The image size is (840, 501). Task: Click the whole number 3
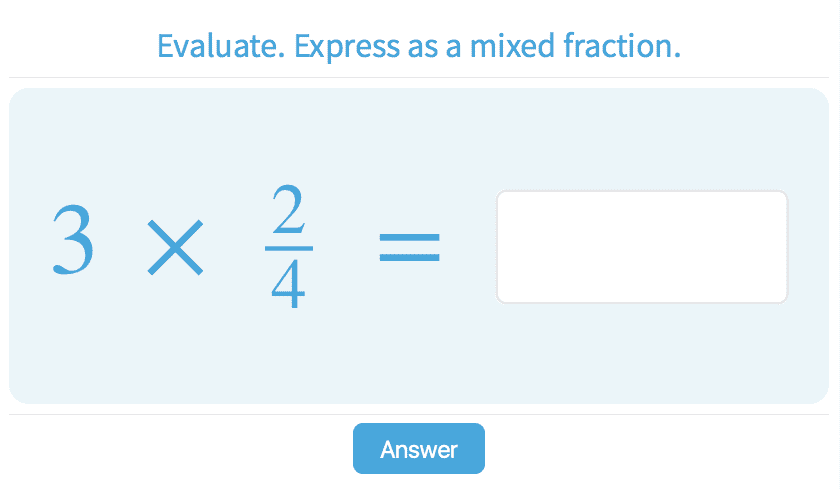tap(73, 242)
